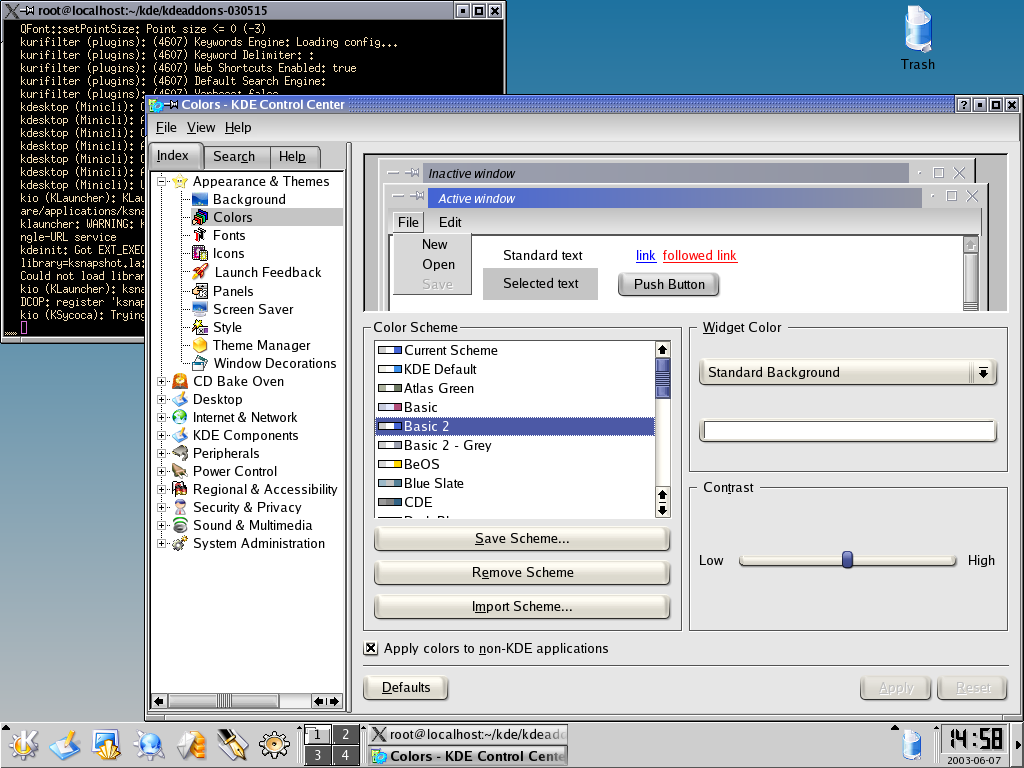Click the web browser globe icon in the panel
Image resolution: width=1024 pixels, height=768 pixels.
(x=148, y=744)
